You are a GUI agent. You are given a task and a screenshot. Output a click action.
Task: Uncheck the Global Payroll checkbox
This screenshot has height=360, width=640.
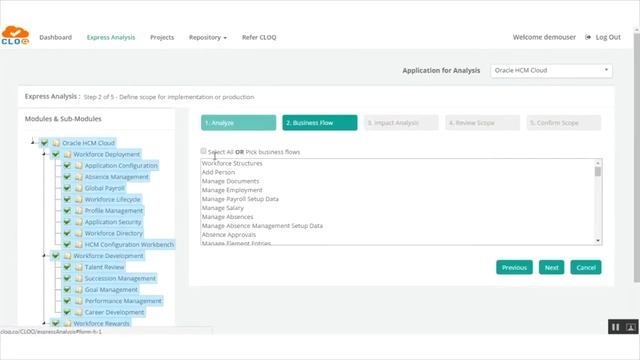coord(67,188)
